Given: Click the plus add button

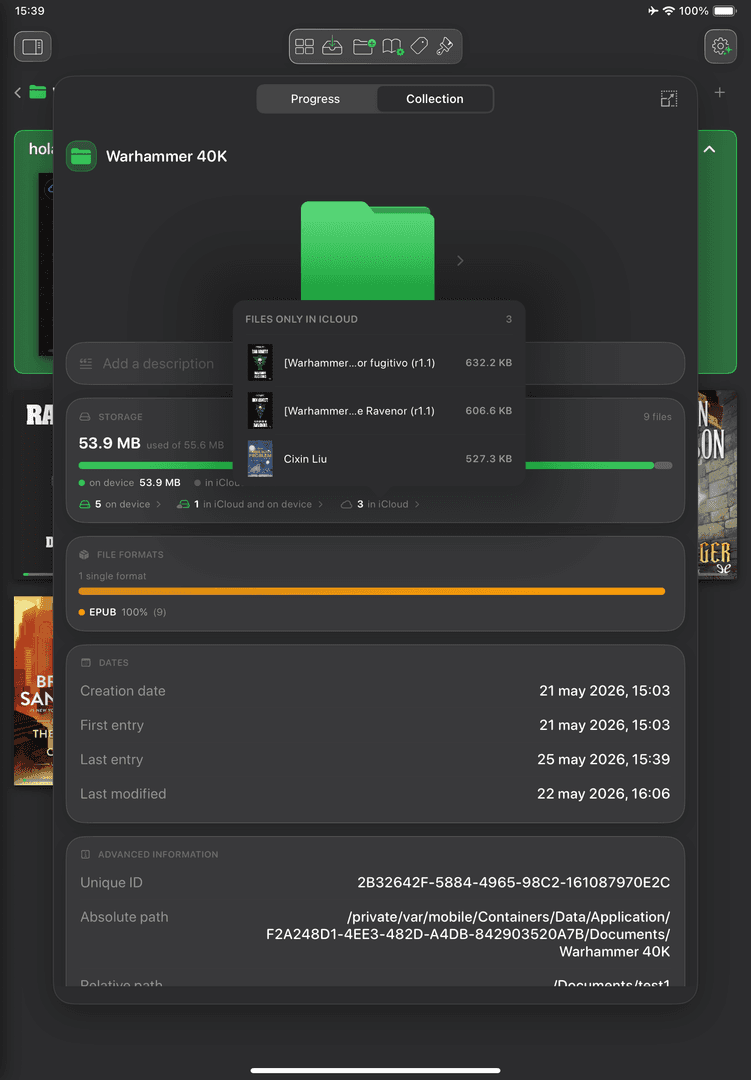Looking at the screenshot, I should [x=719, y=92].
